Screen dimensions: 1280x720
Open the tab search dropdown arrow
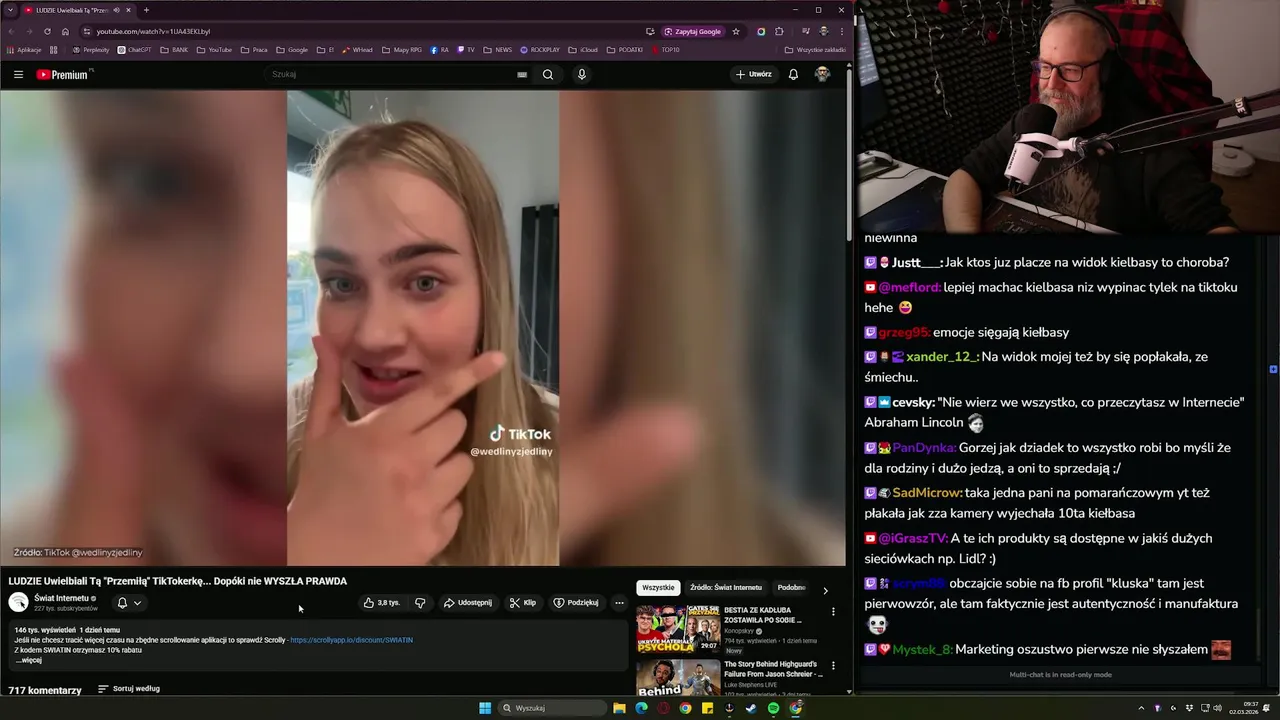tap(9, 10)
